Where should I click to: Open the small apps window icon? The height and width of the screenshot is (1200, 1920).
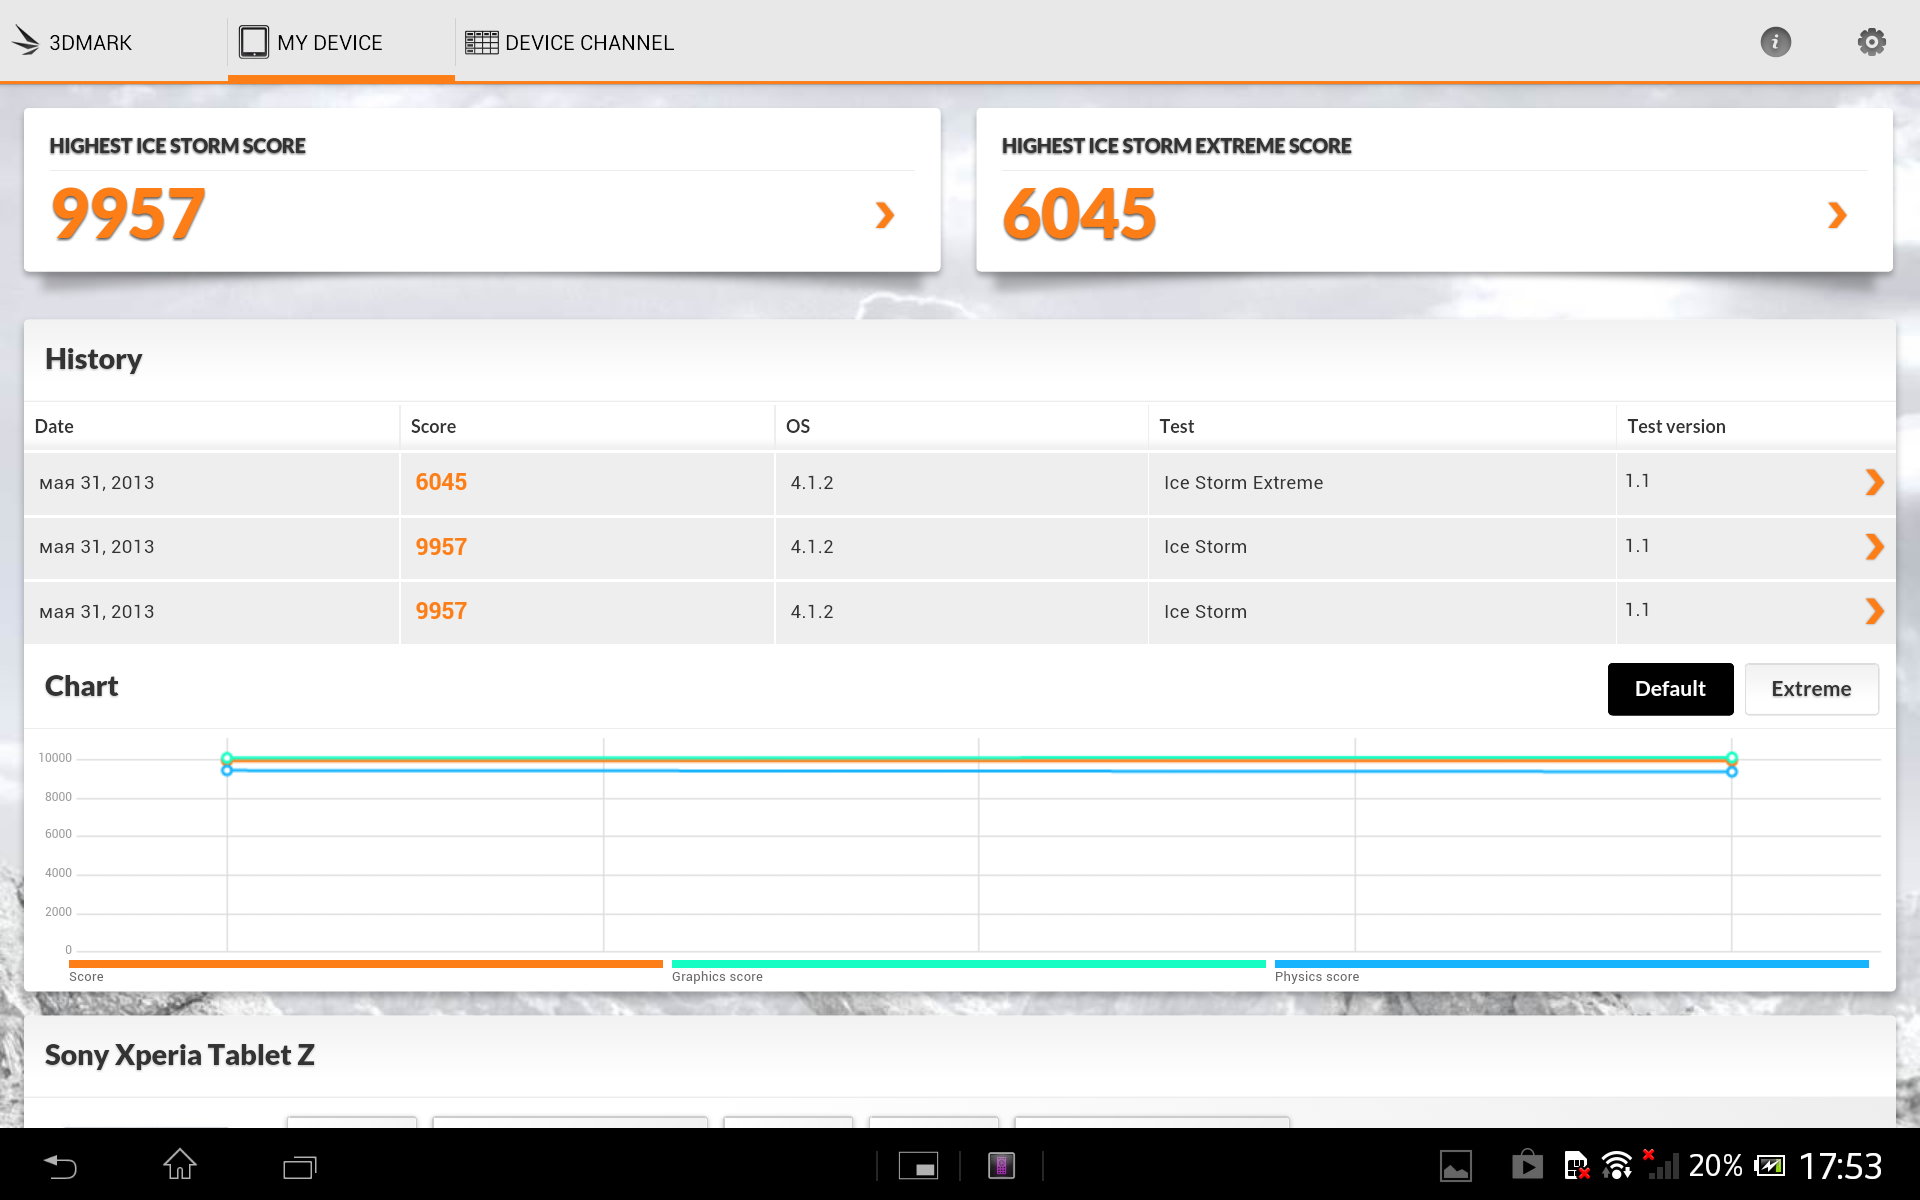tap(918, 1166)
